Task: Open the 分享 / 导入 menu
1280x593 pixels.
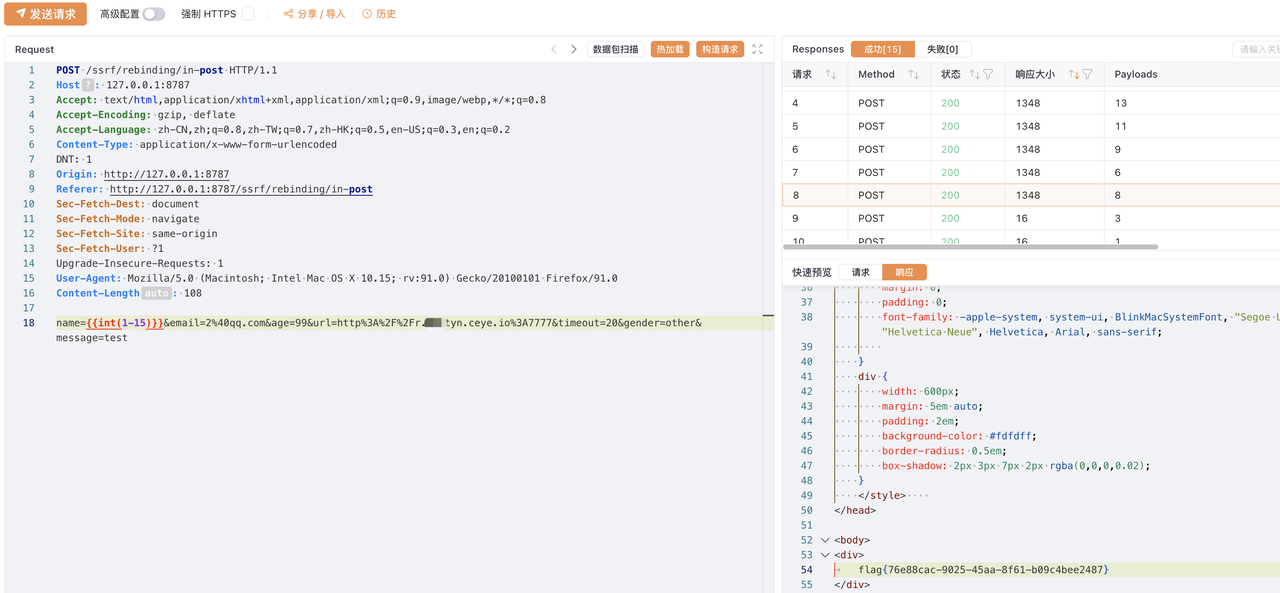Action: pyautogui.click(x=314, y=14)
